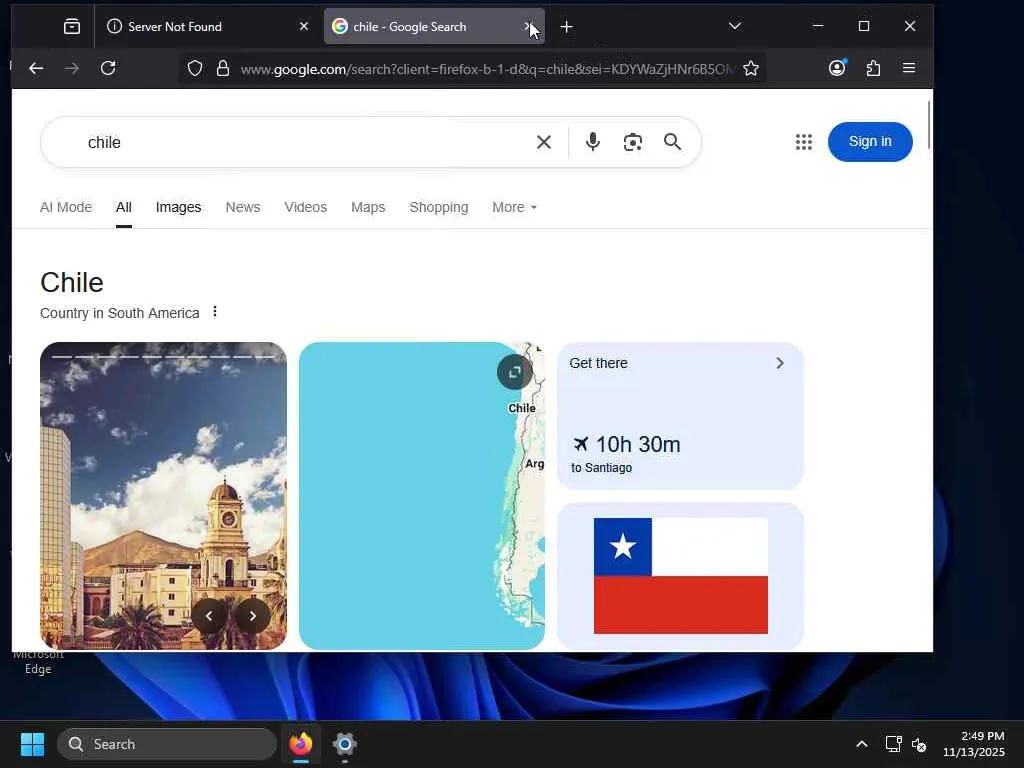This screenshot has height=768, width=1024.
Task: Clear the Google search box
Action: [543, 142]
